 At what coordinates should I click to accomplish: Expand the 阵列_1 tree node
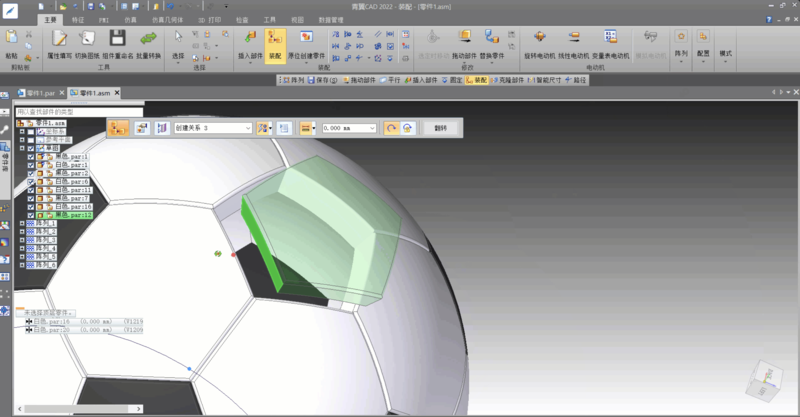pos(21,223)
